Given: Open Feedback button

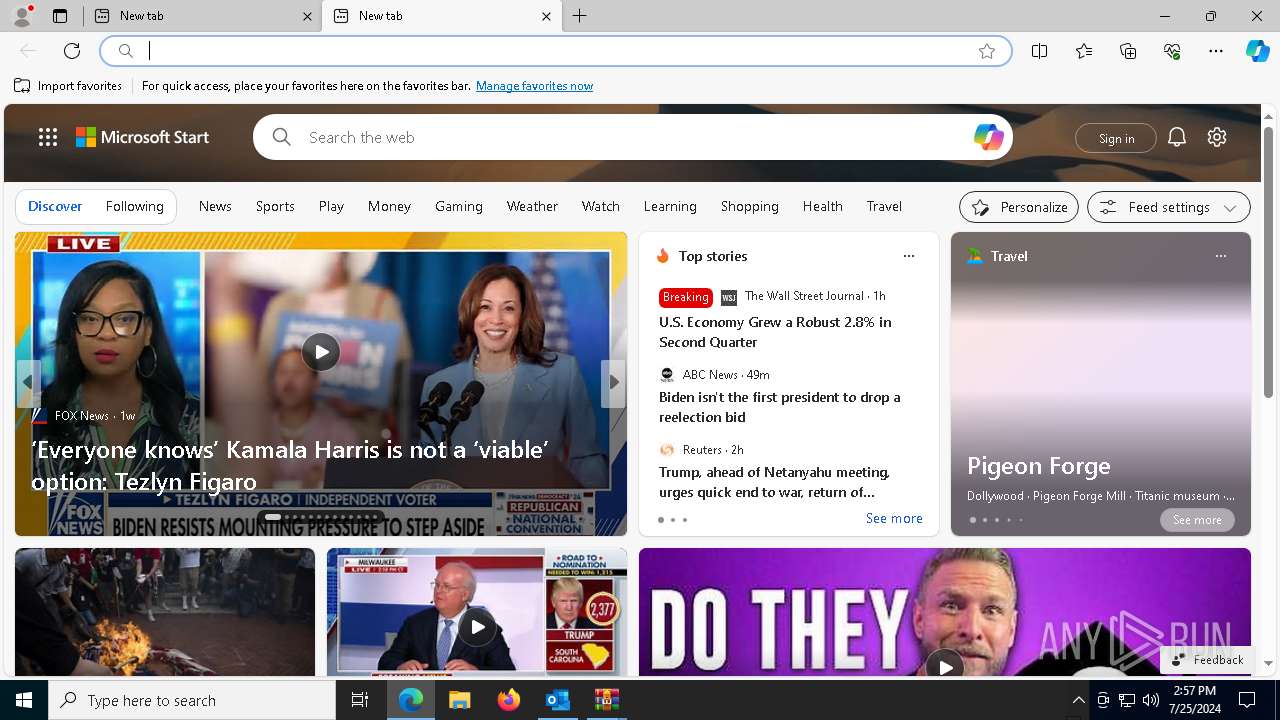Looking at the screenshot, I should 1207,660.
